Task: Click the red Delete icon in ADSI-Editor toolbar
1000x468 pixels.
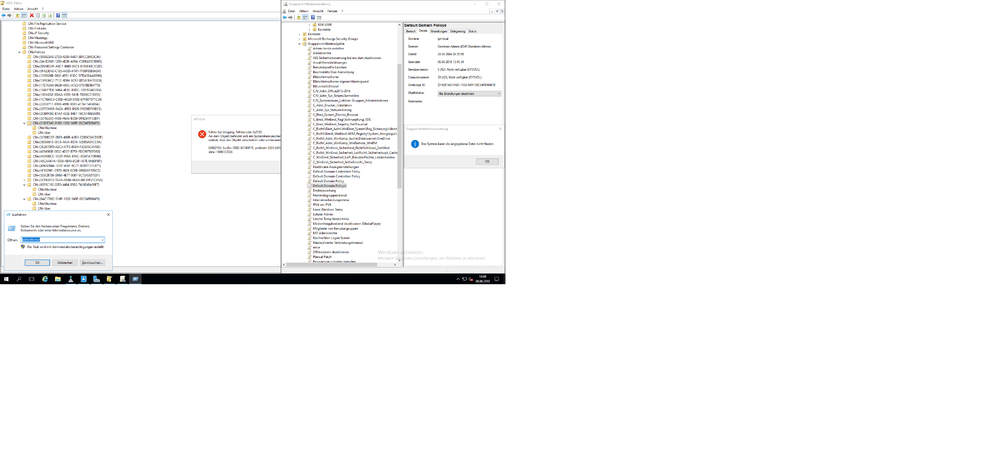Action: click(x=32, y=16)
